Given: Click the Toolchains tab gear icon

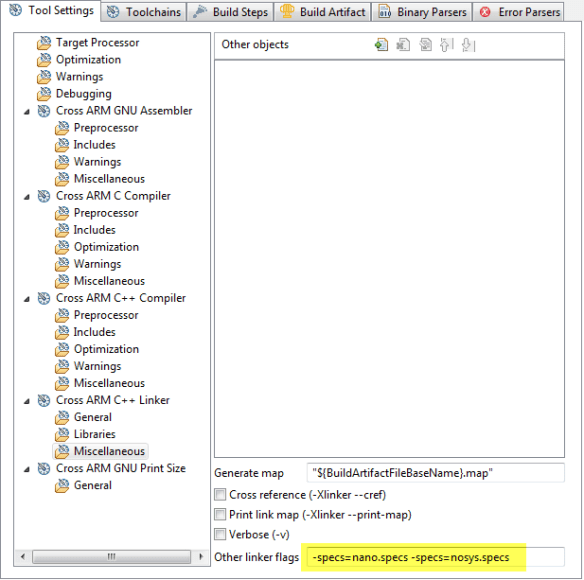Looking at the screenshot, I should click(x=113, y=12).
